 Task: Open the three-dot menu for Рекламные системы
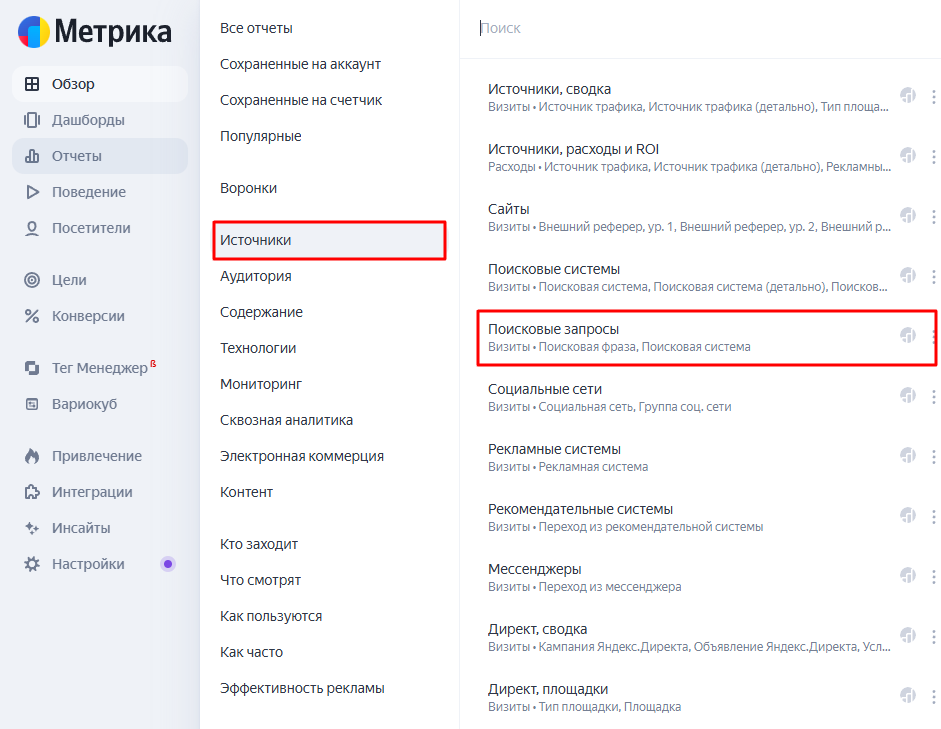tap(934, 457)
